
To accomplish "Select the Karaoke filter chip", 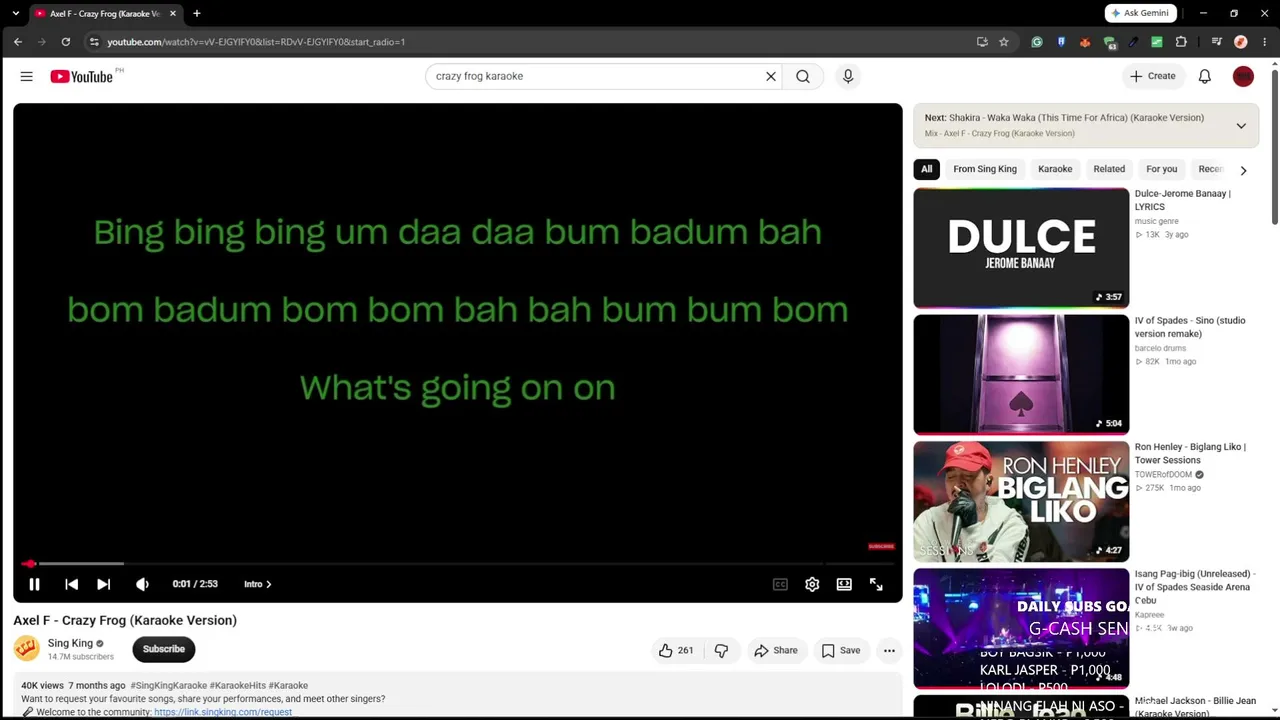I will (x=1055, y=169).
